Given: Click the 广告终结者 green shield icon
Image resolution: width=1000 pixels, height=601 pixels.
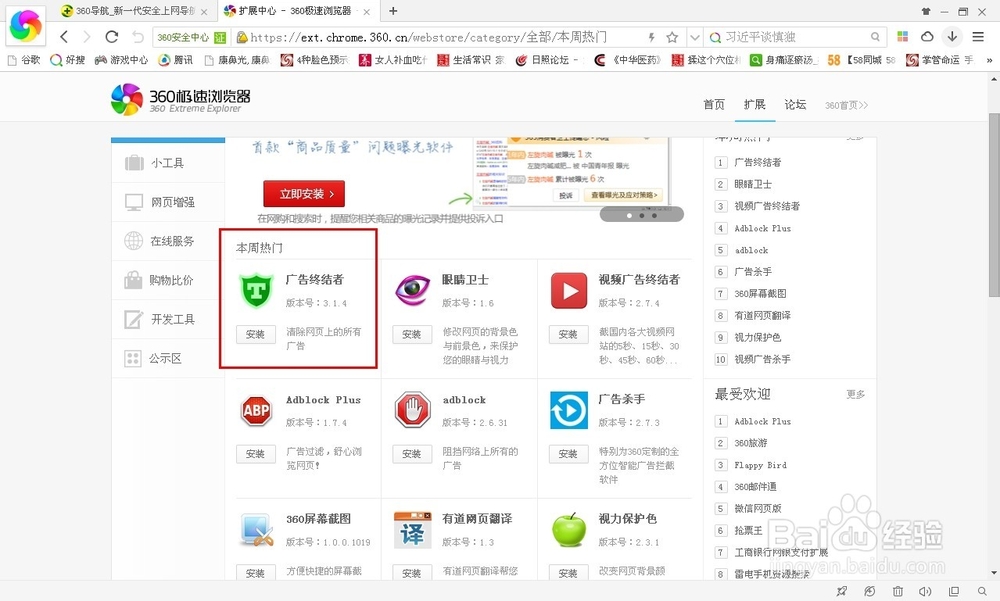Looking at the screenshot, I should click(256, 290).
